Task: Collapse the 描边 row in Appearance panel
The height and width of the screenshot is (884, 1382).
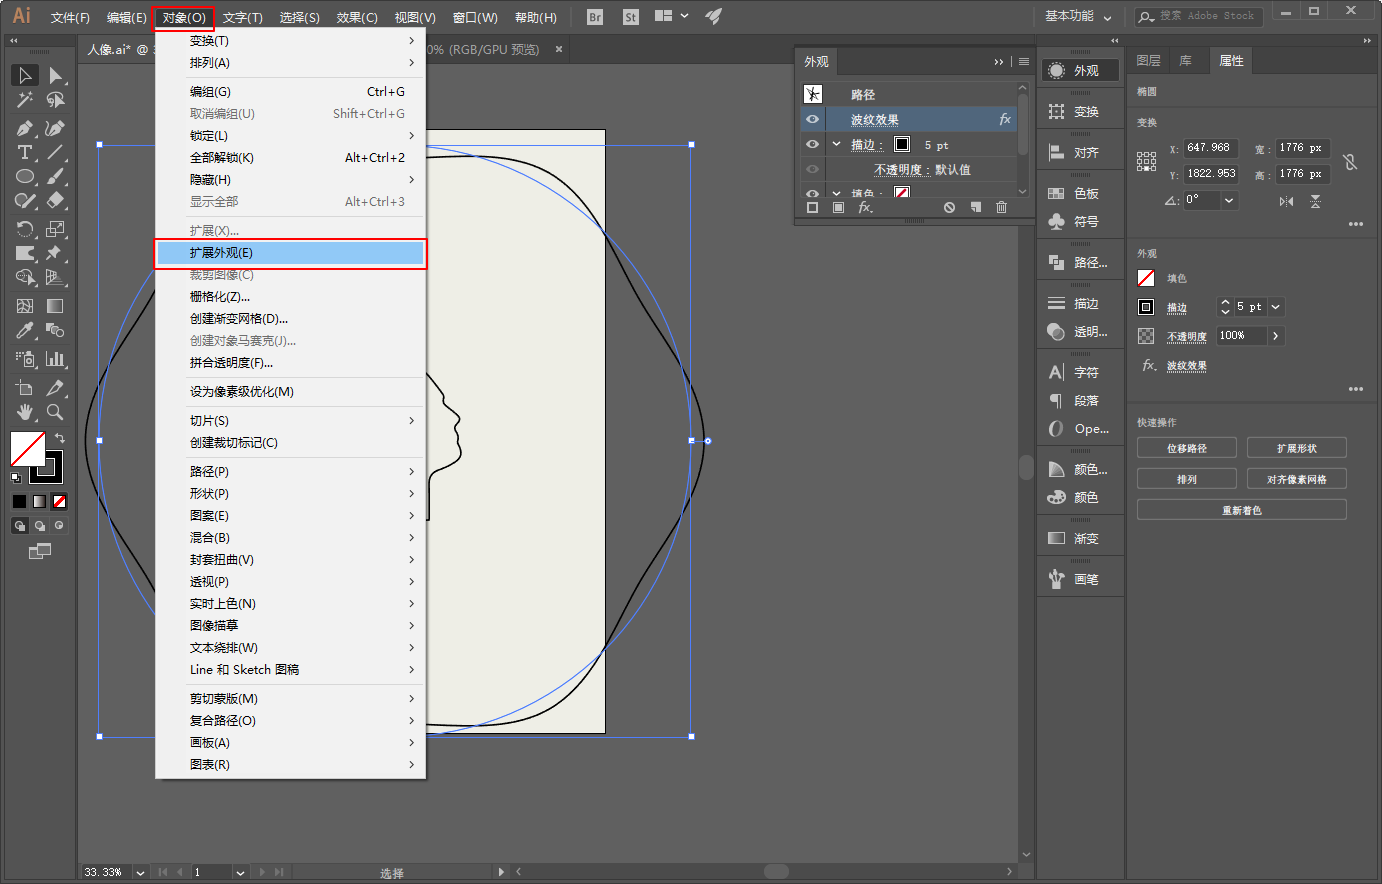Action: 836,144
